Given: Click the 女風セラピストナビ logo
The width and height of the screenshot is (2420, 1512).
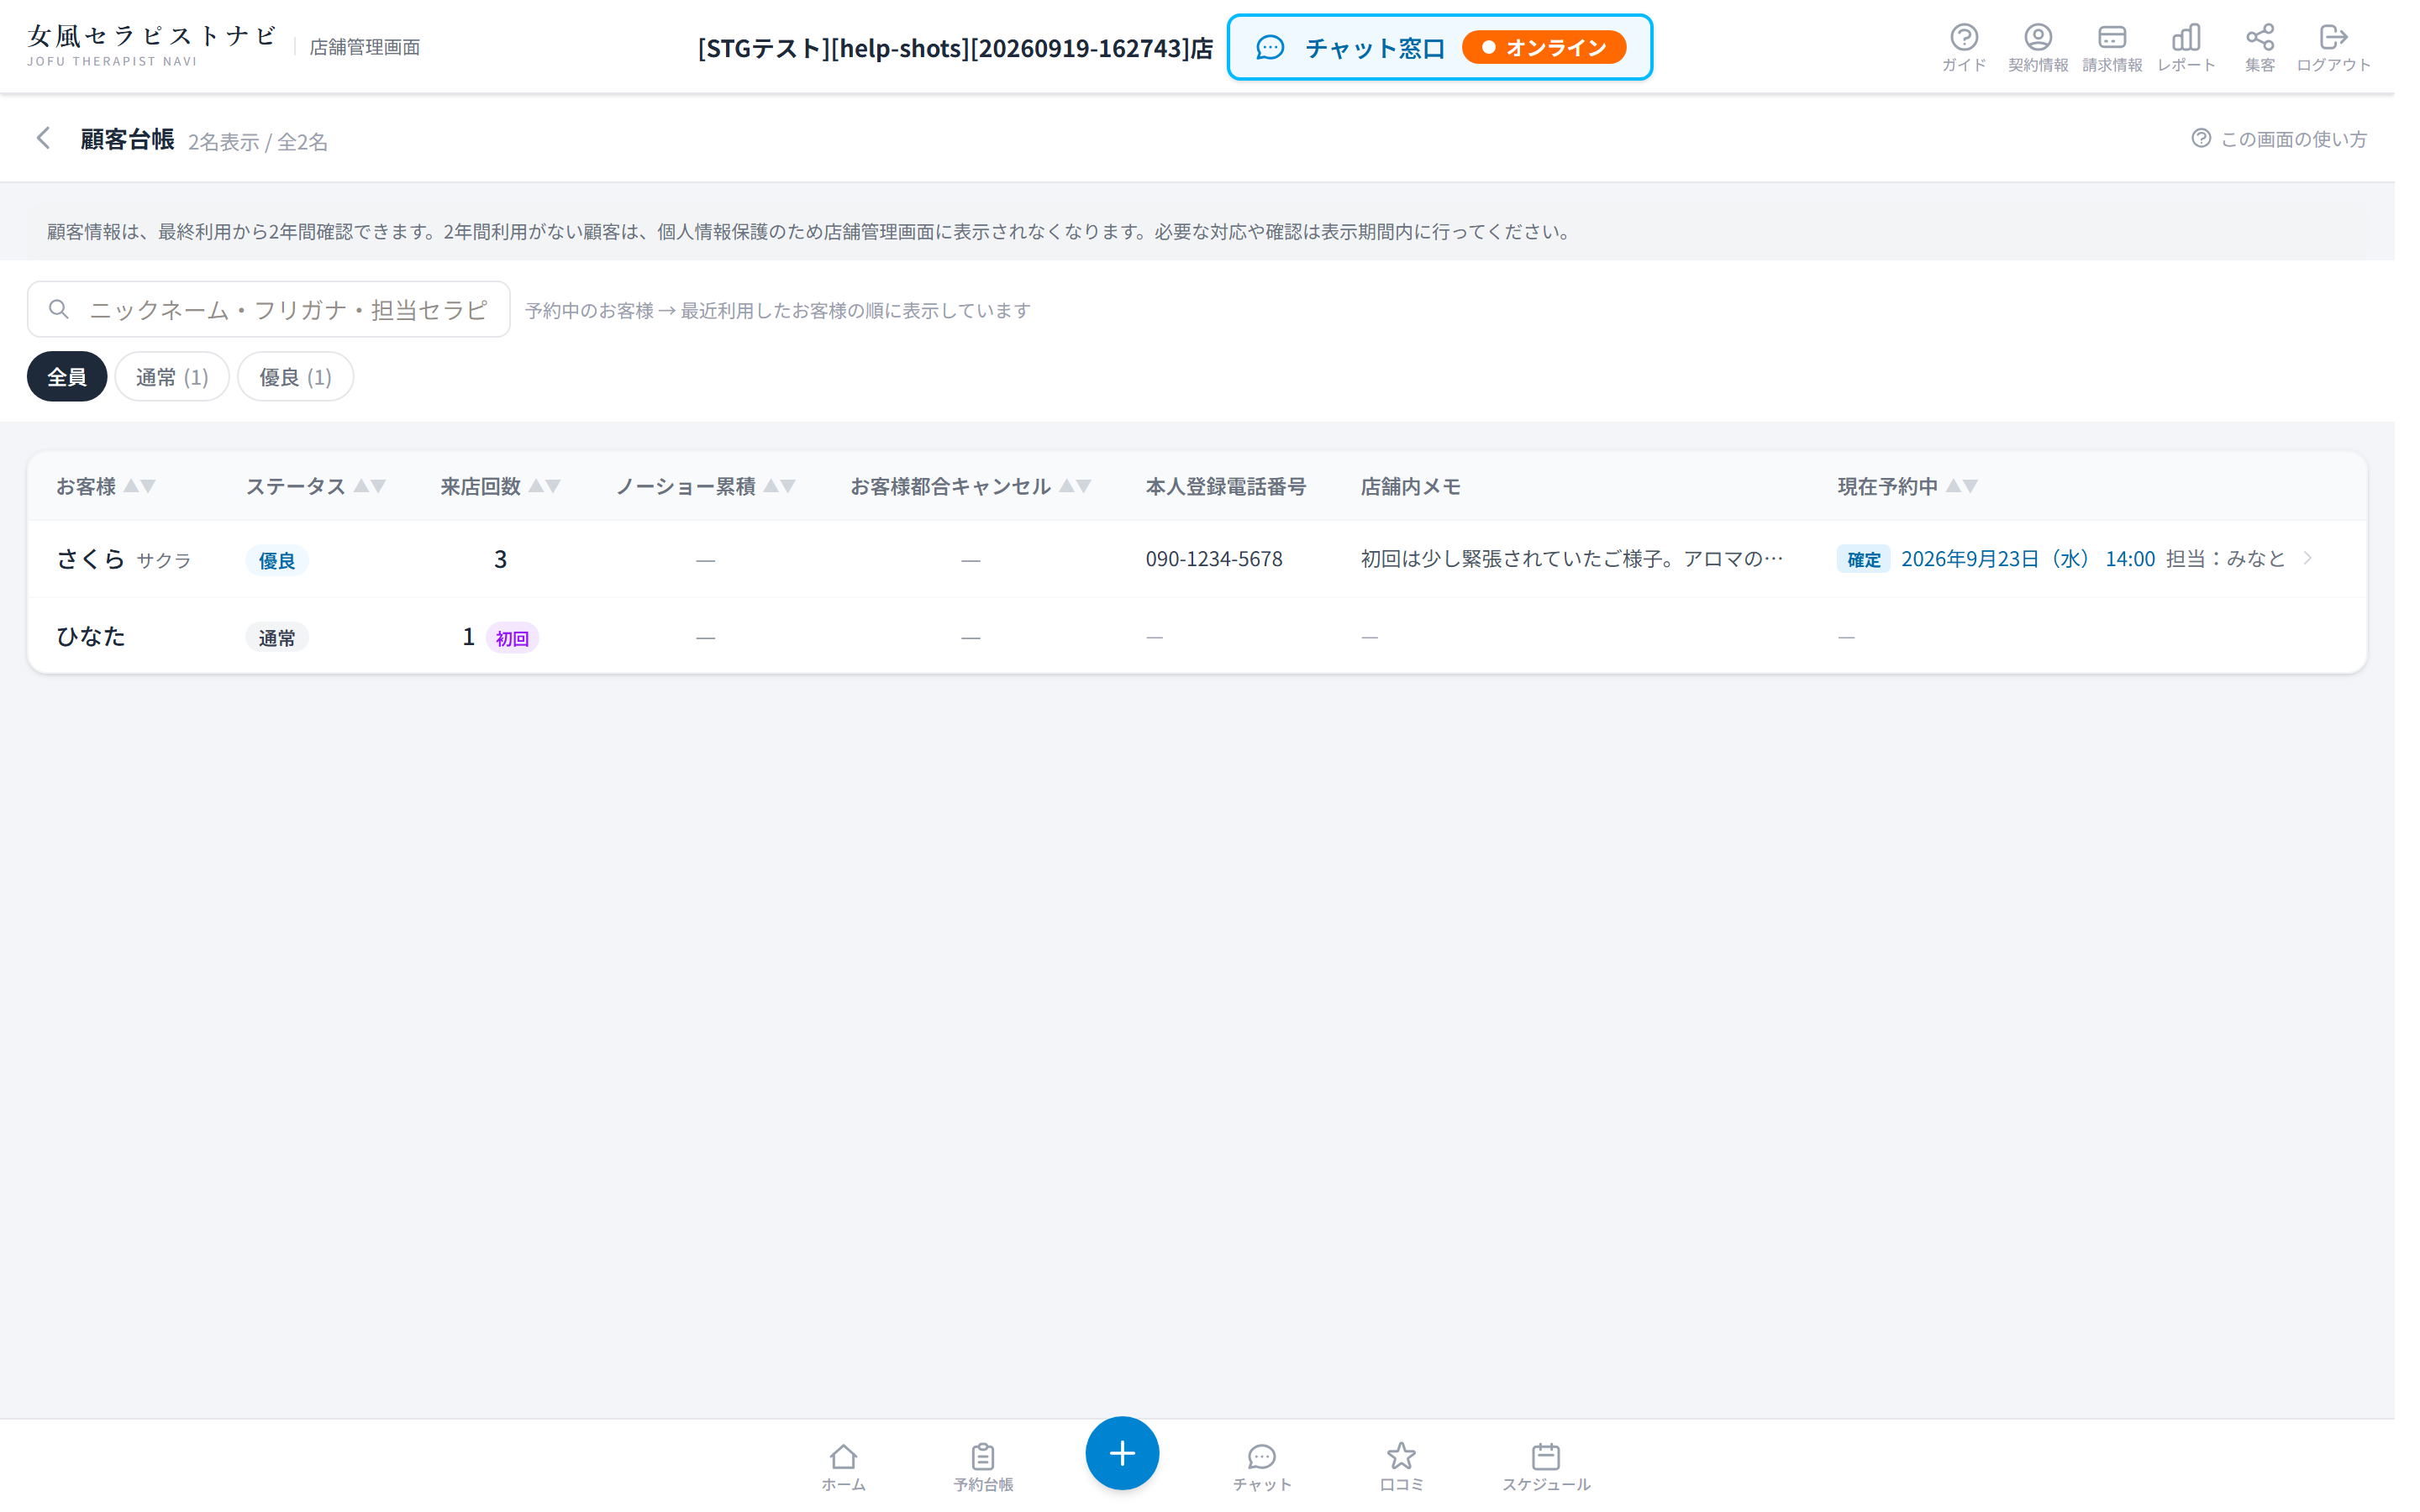Looking at the screenshot, I should point(152,45).
